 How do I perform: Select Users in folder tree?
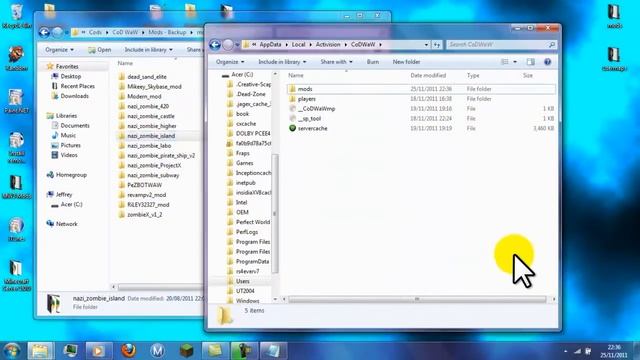242,281
